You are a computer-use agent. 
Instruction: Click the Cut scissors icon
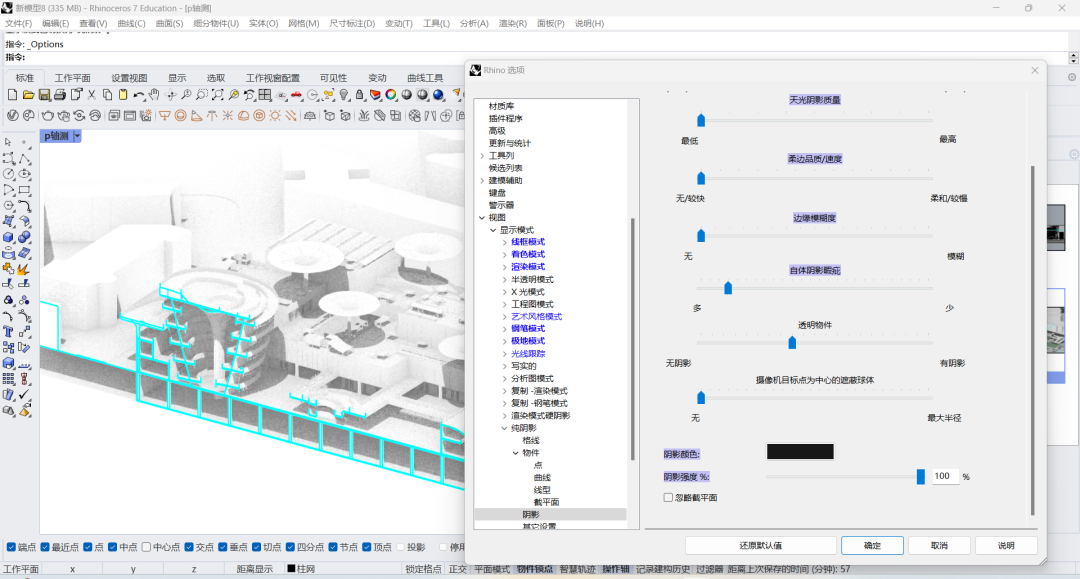tap(91, 94)
